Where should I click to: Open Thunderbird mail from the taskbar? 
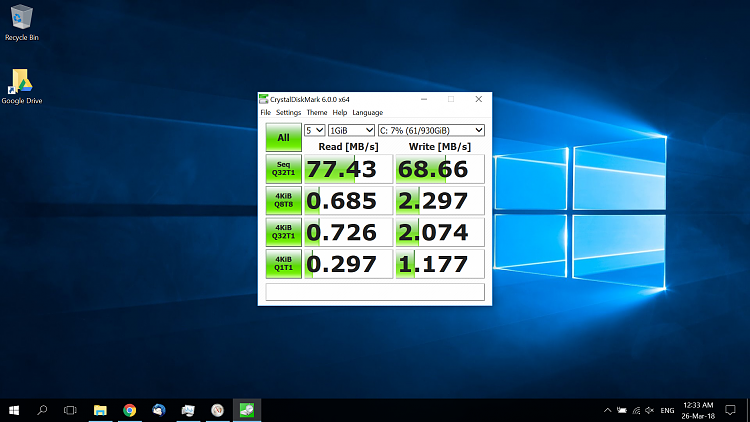point(159,410)
